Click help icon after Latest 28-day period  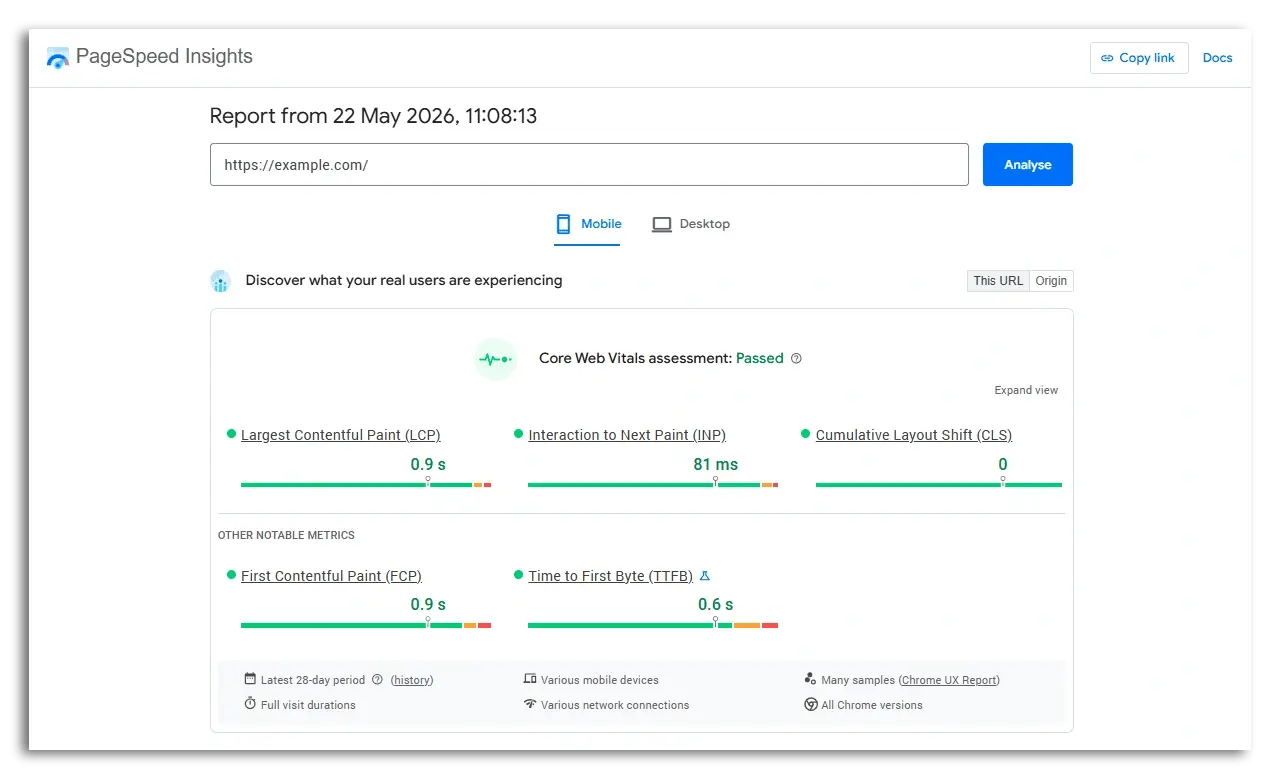pyautogui.click(x=377, y=680)
